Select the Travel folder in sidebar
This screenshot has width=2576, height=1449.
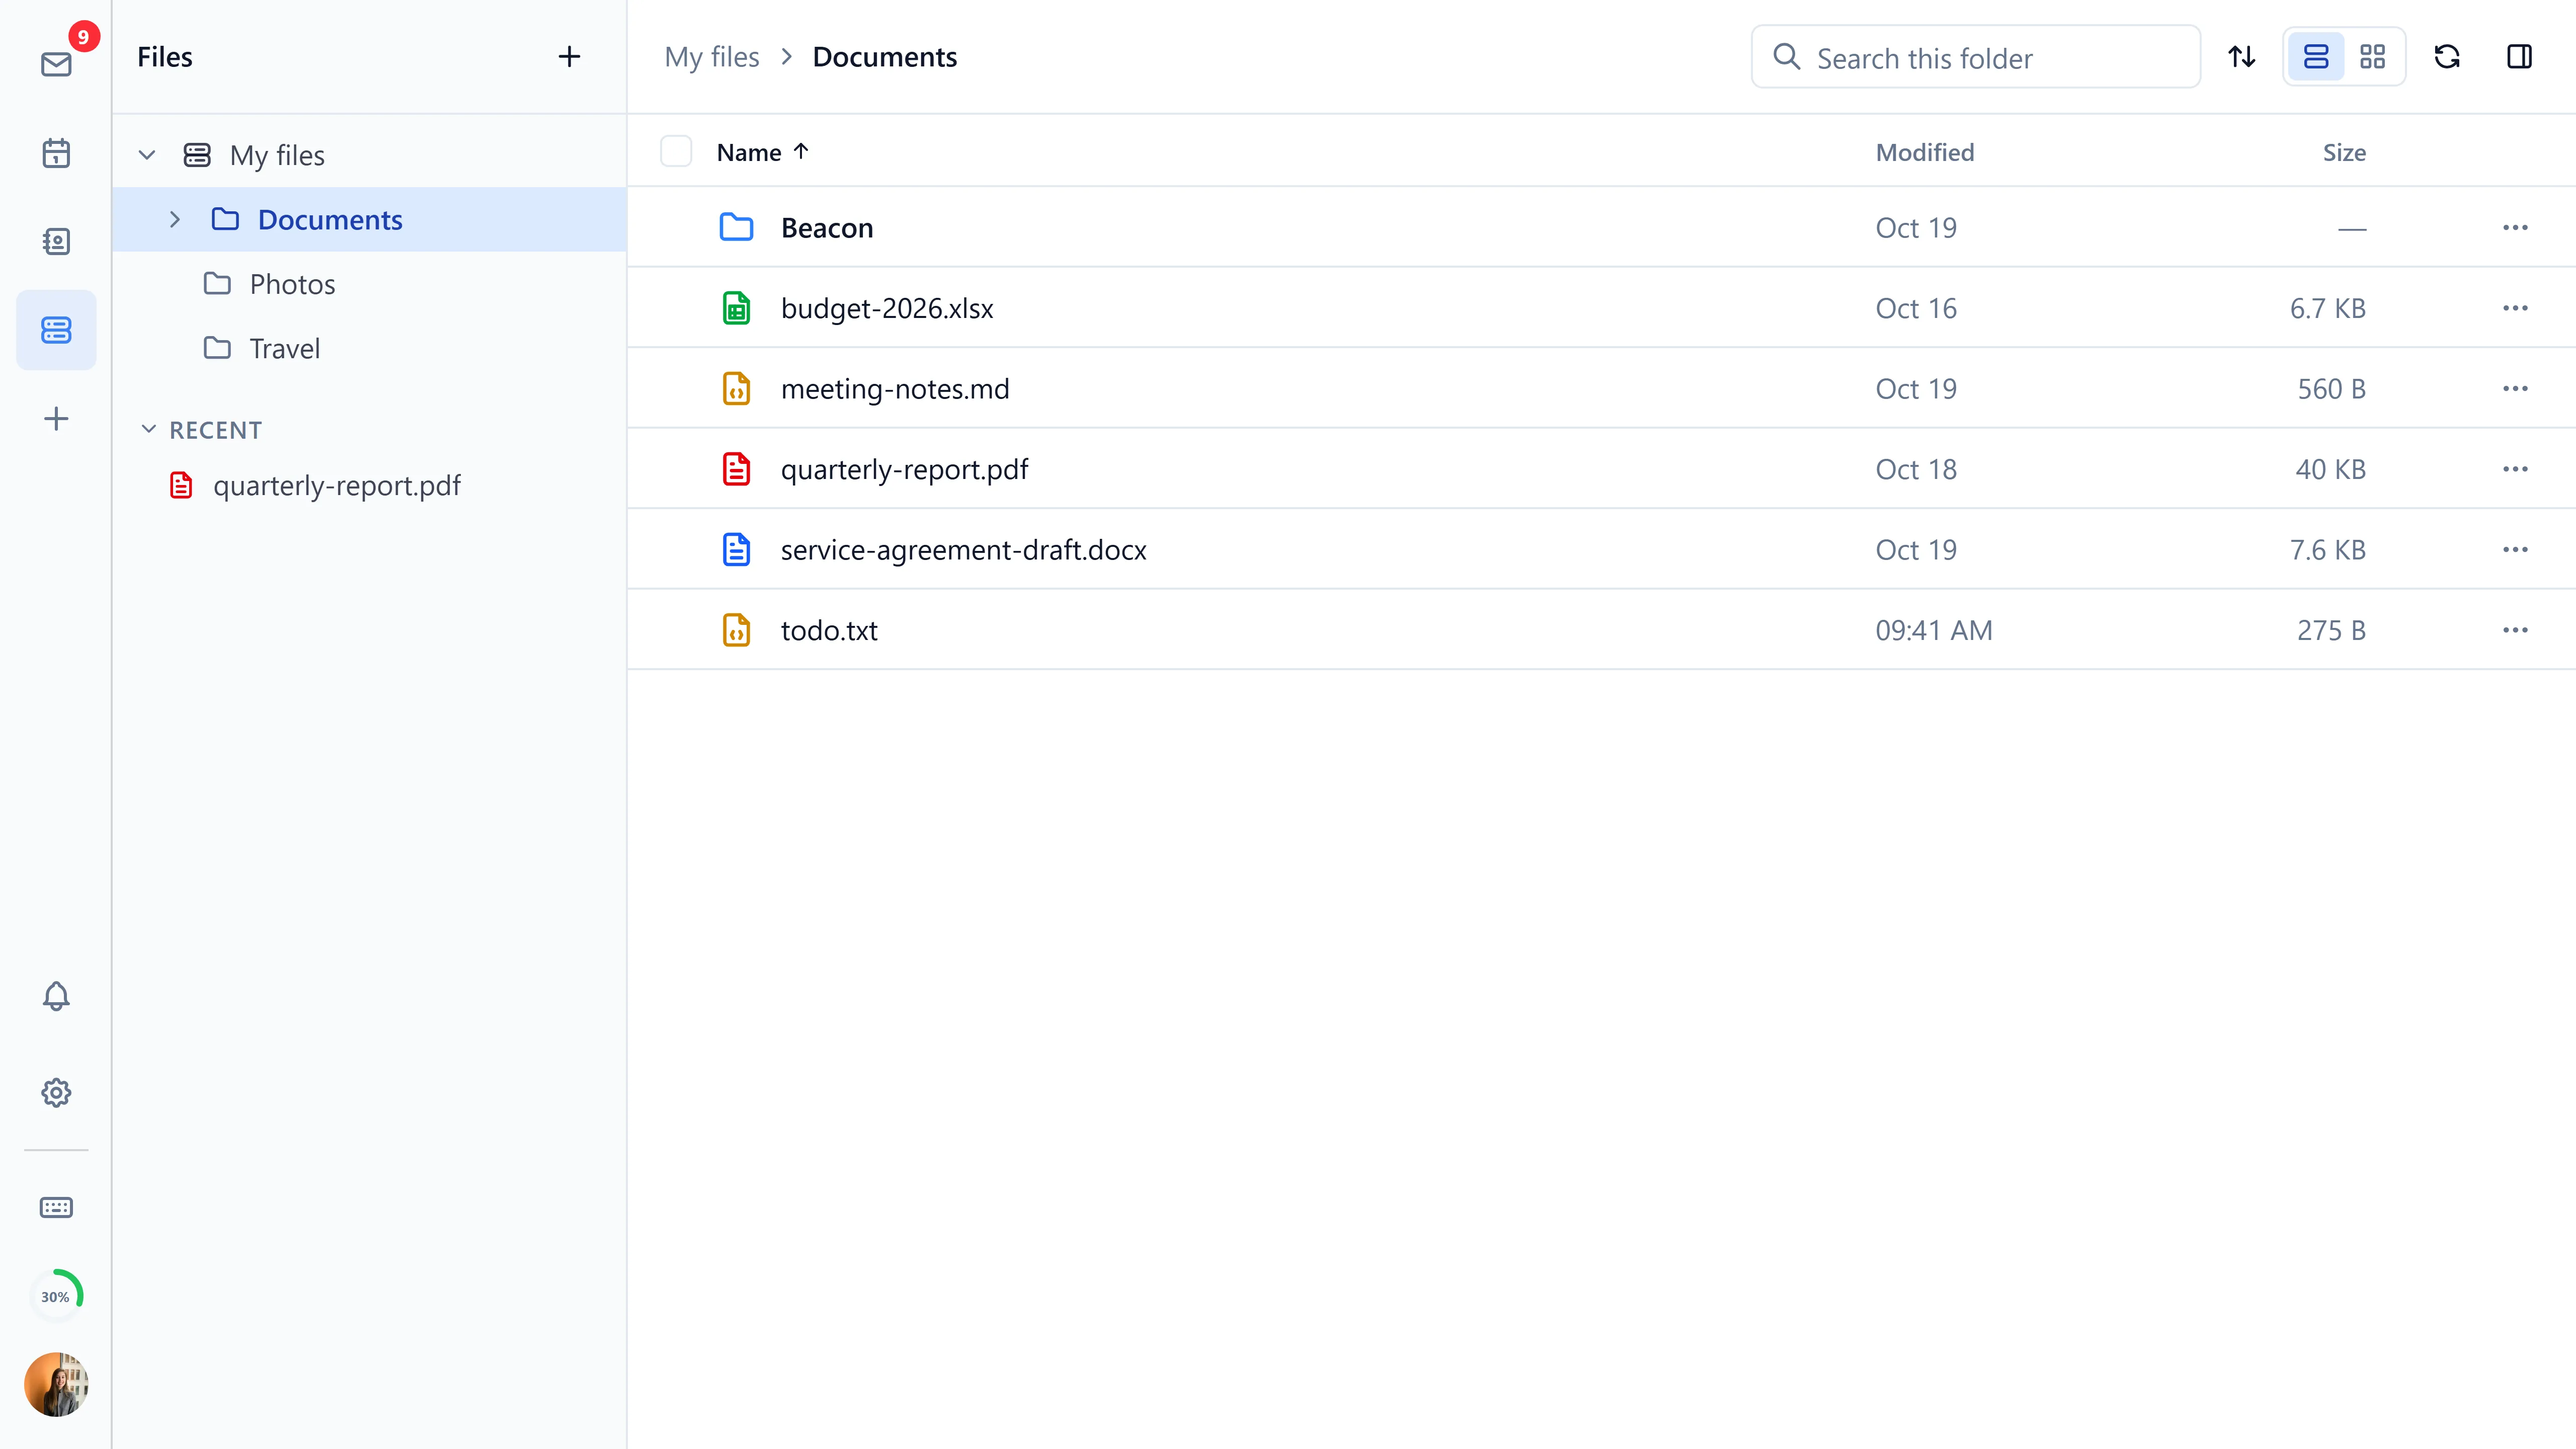pos(369,348)
